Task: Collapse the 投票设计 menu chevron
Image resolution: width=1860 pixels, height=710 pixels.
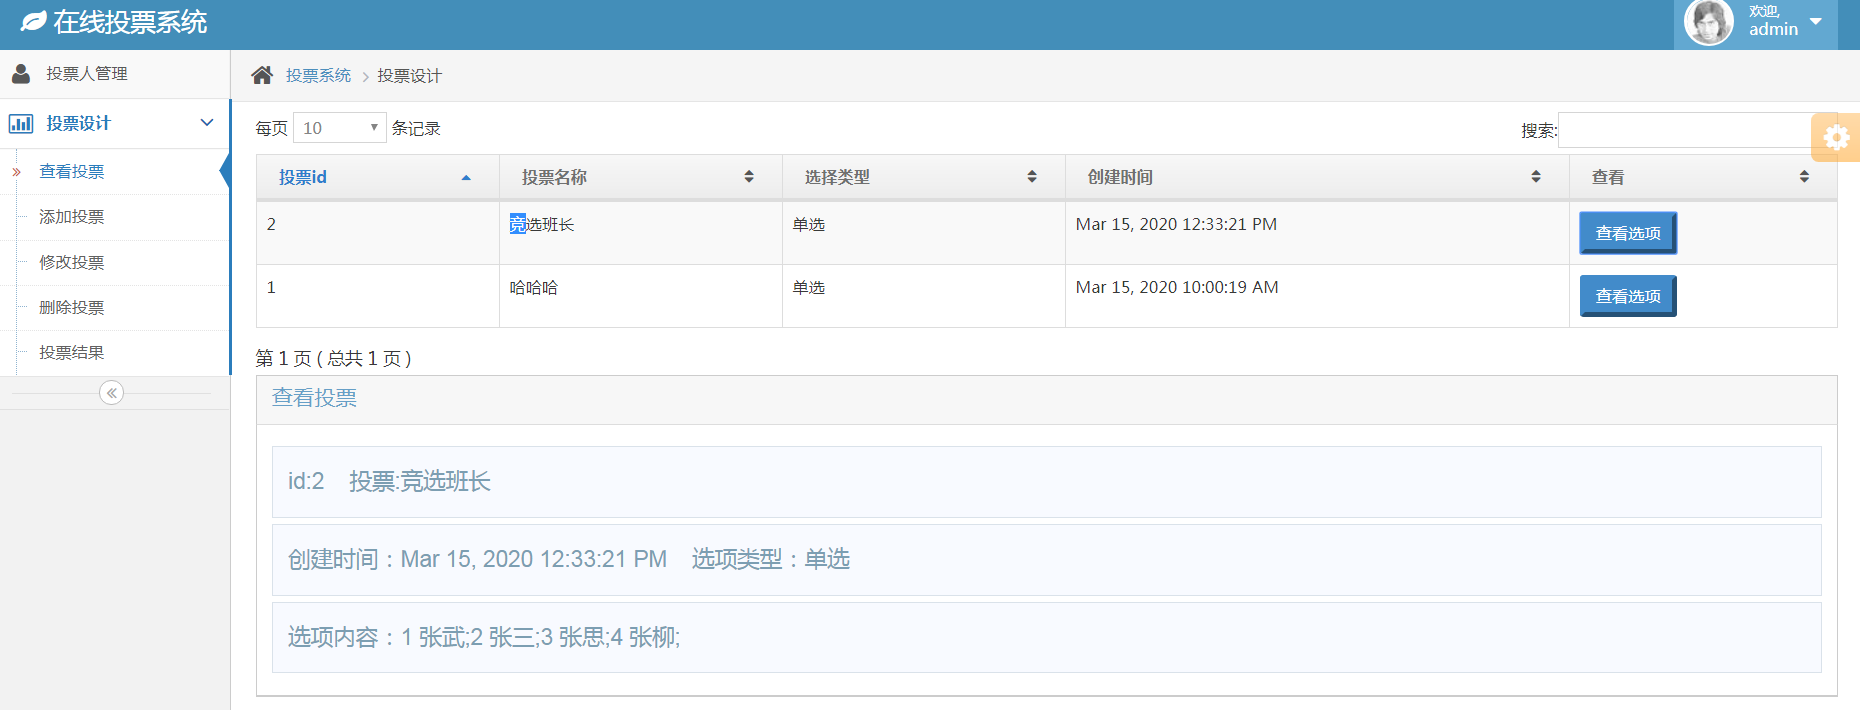Action: pos(207,123)
